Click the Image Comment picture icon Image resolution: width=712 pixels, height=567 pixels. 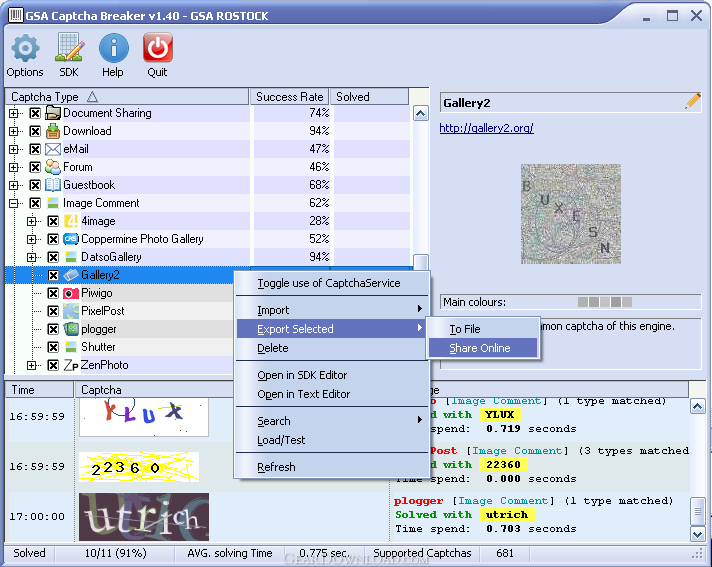point(53,203)
